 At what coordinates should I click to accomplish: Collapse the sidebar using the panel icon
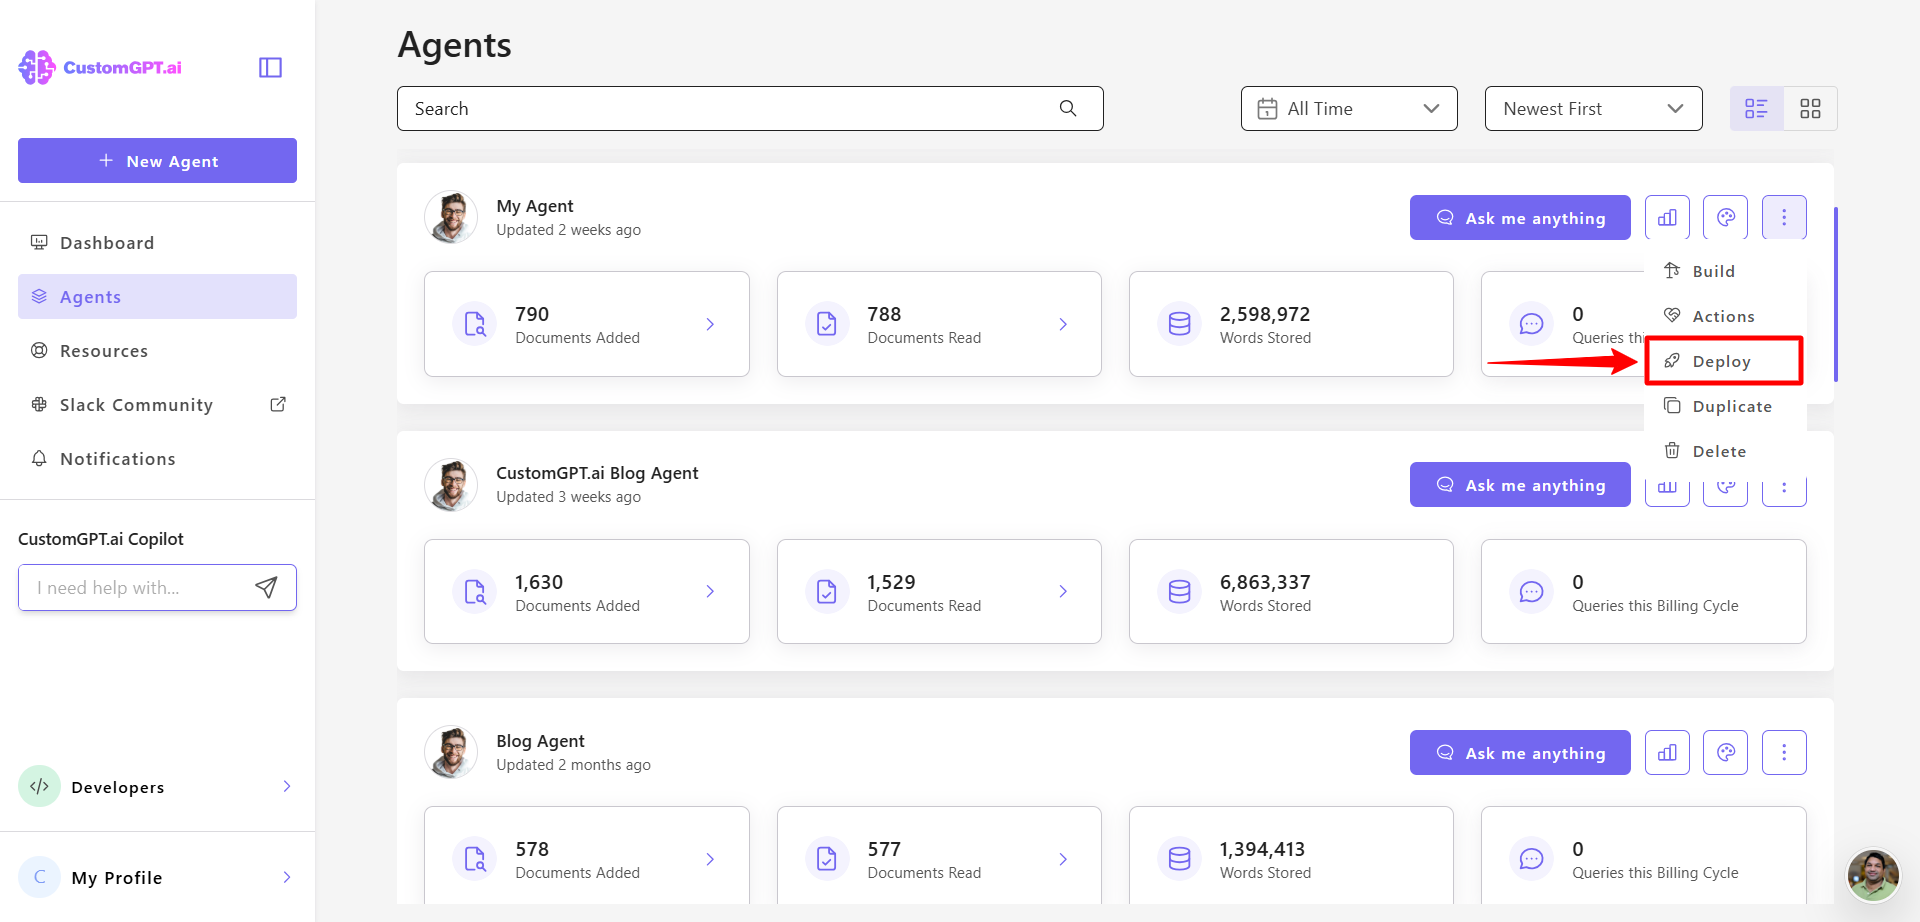[x=269, y=67]
